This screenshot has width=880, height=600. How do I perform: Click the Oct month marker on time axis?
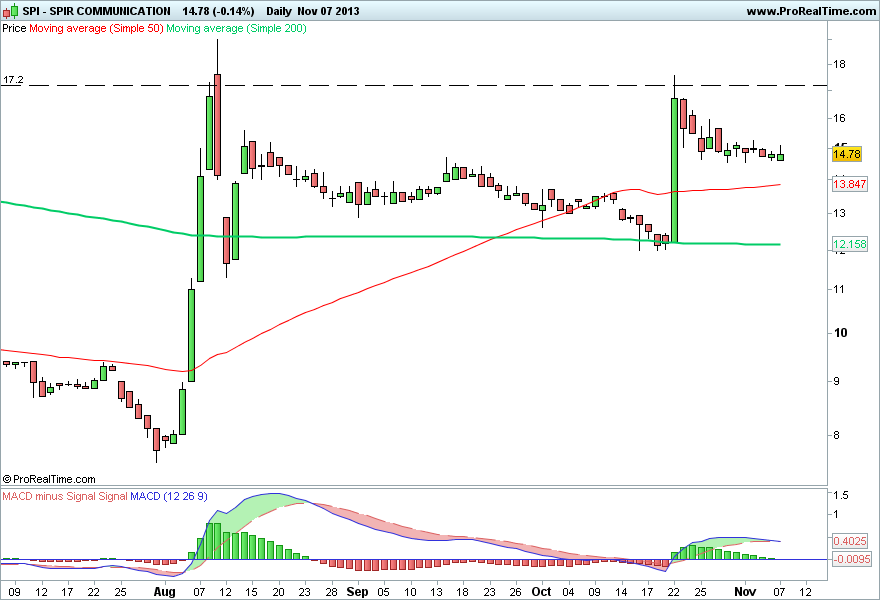[542, 592]
